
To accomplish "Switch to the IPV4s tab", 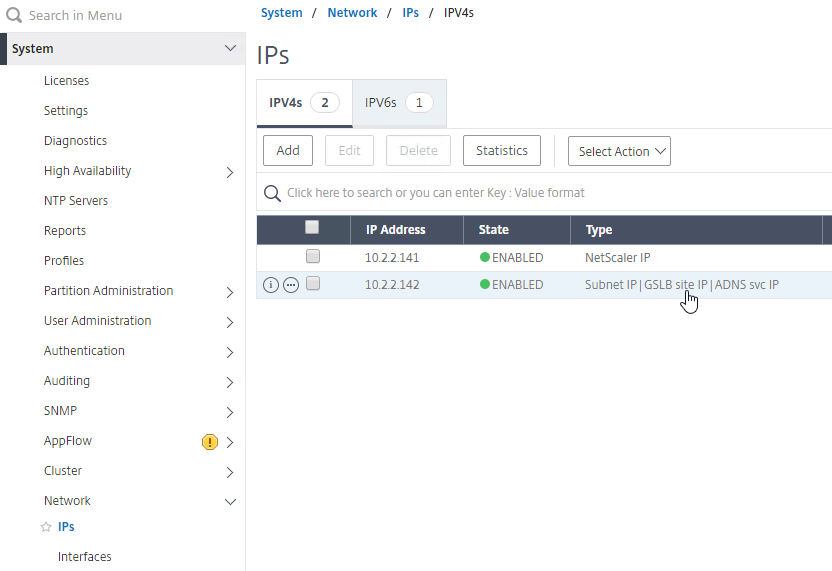I will [305, 103].
